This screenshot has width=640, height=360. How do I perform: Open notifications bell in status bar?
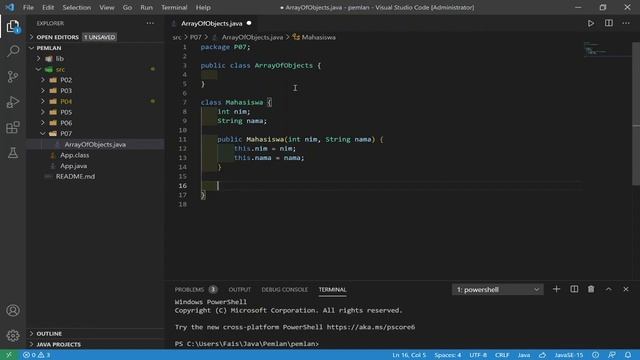(628, 355)
